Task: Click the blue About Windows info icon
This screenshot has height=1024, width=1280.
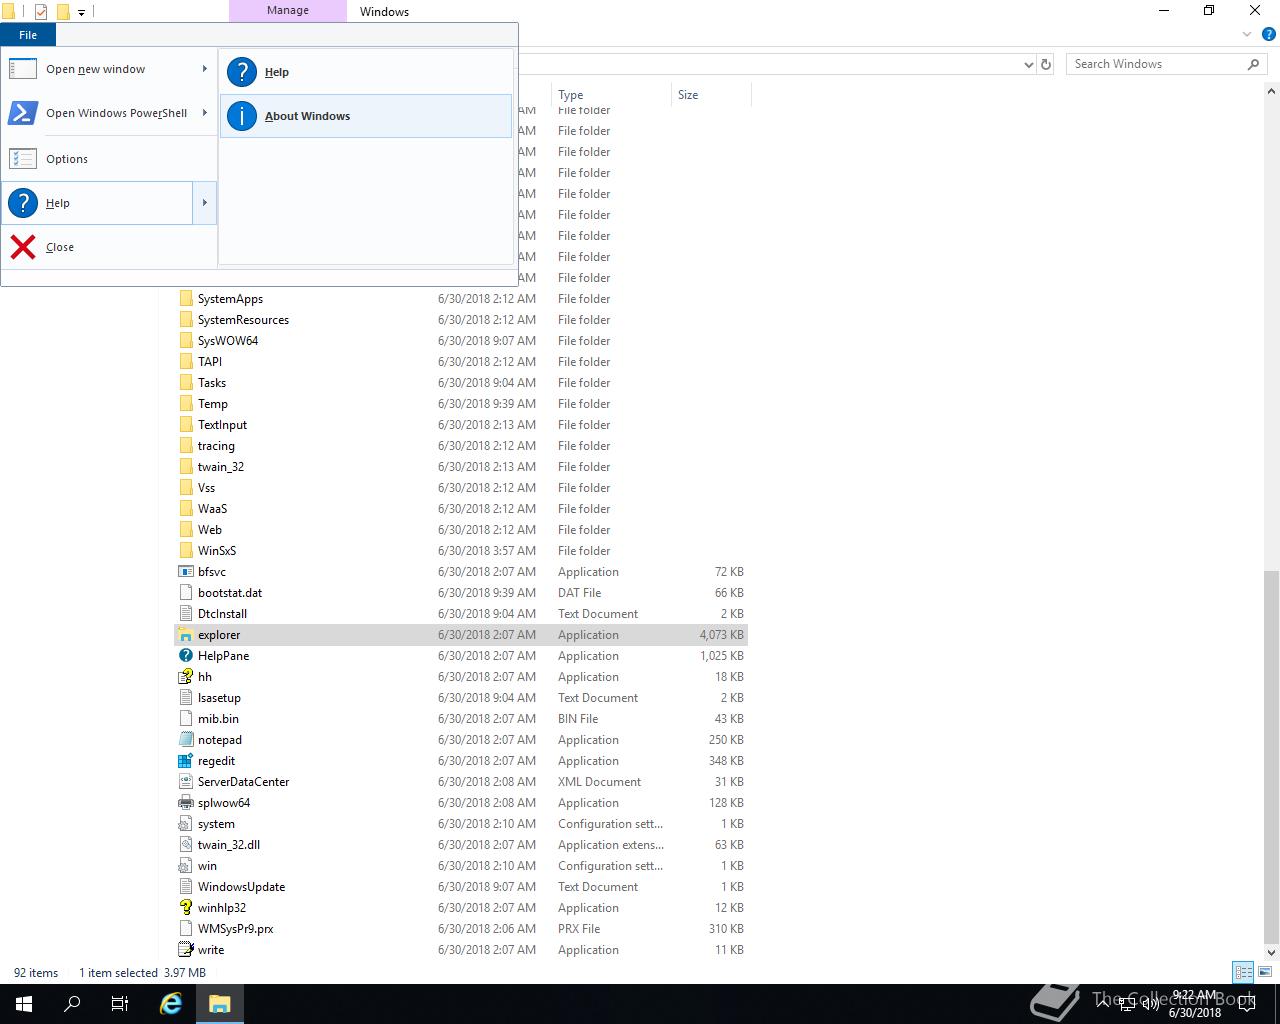Action: (242, 116)
